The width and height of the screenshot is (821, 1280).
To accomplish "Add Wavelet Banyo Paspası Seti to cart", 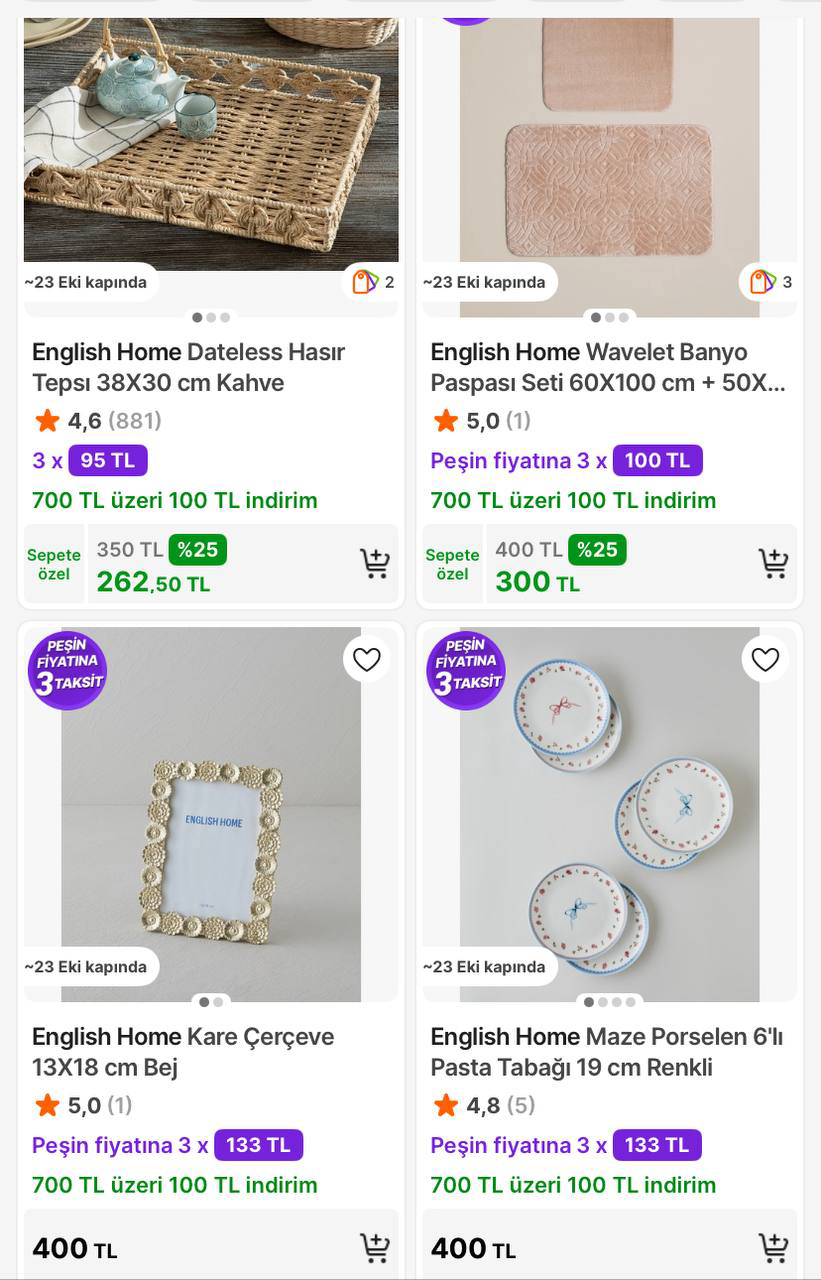I will [x=772, y=564].
